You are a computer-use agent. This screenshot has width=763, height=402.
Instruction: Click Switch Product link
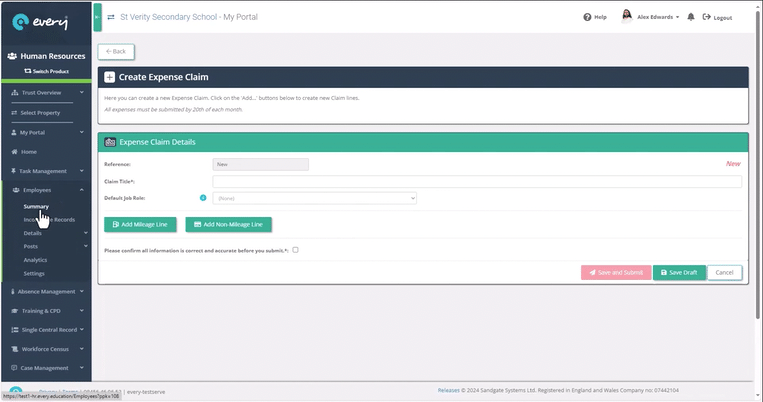click(x=47, y=71)
